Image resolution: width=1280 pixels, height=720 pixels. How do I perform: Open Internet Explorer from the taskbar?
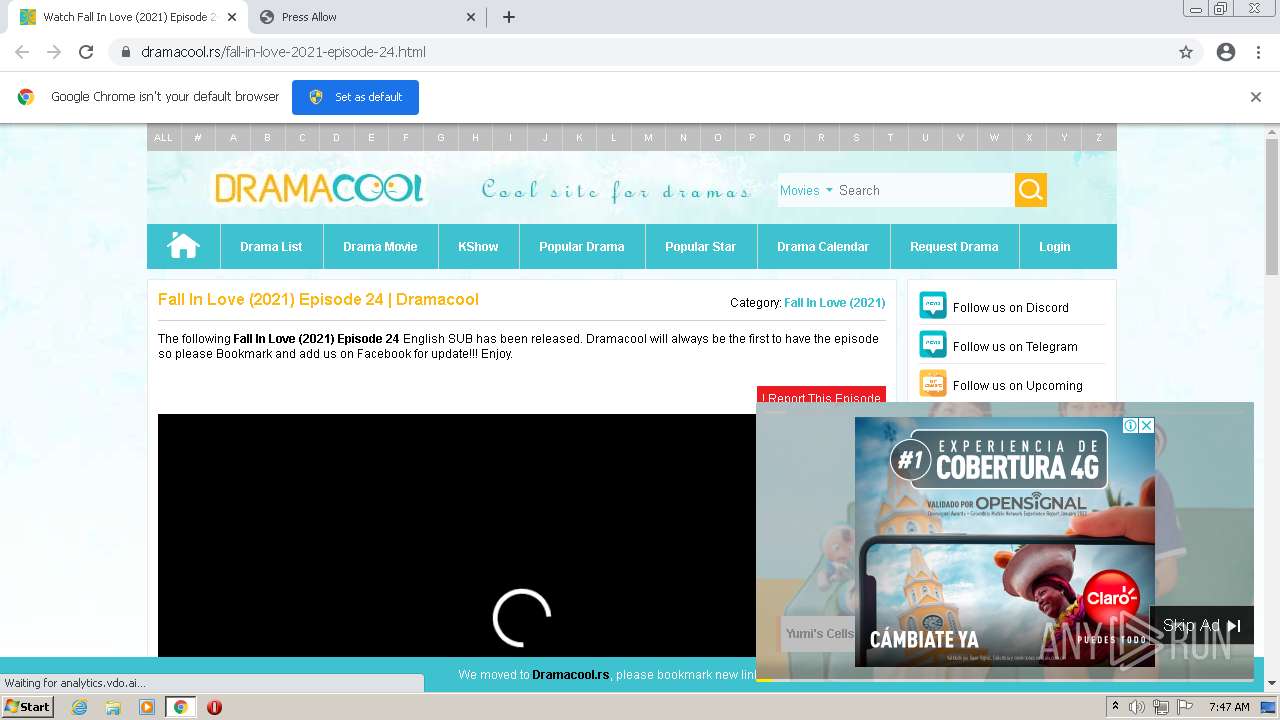tap(80, 707)
